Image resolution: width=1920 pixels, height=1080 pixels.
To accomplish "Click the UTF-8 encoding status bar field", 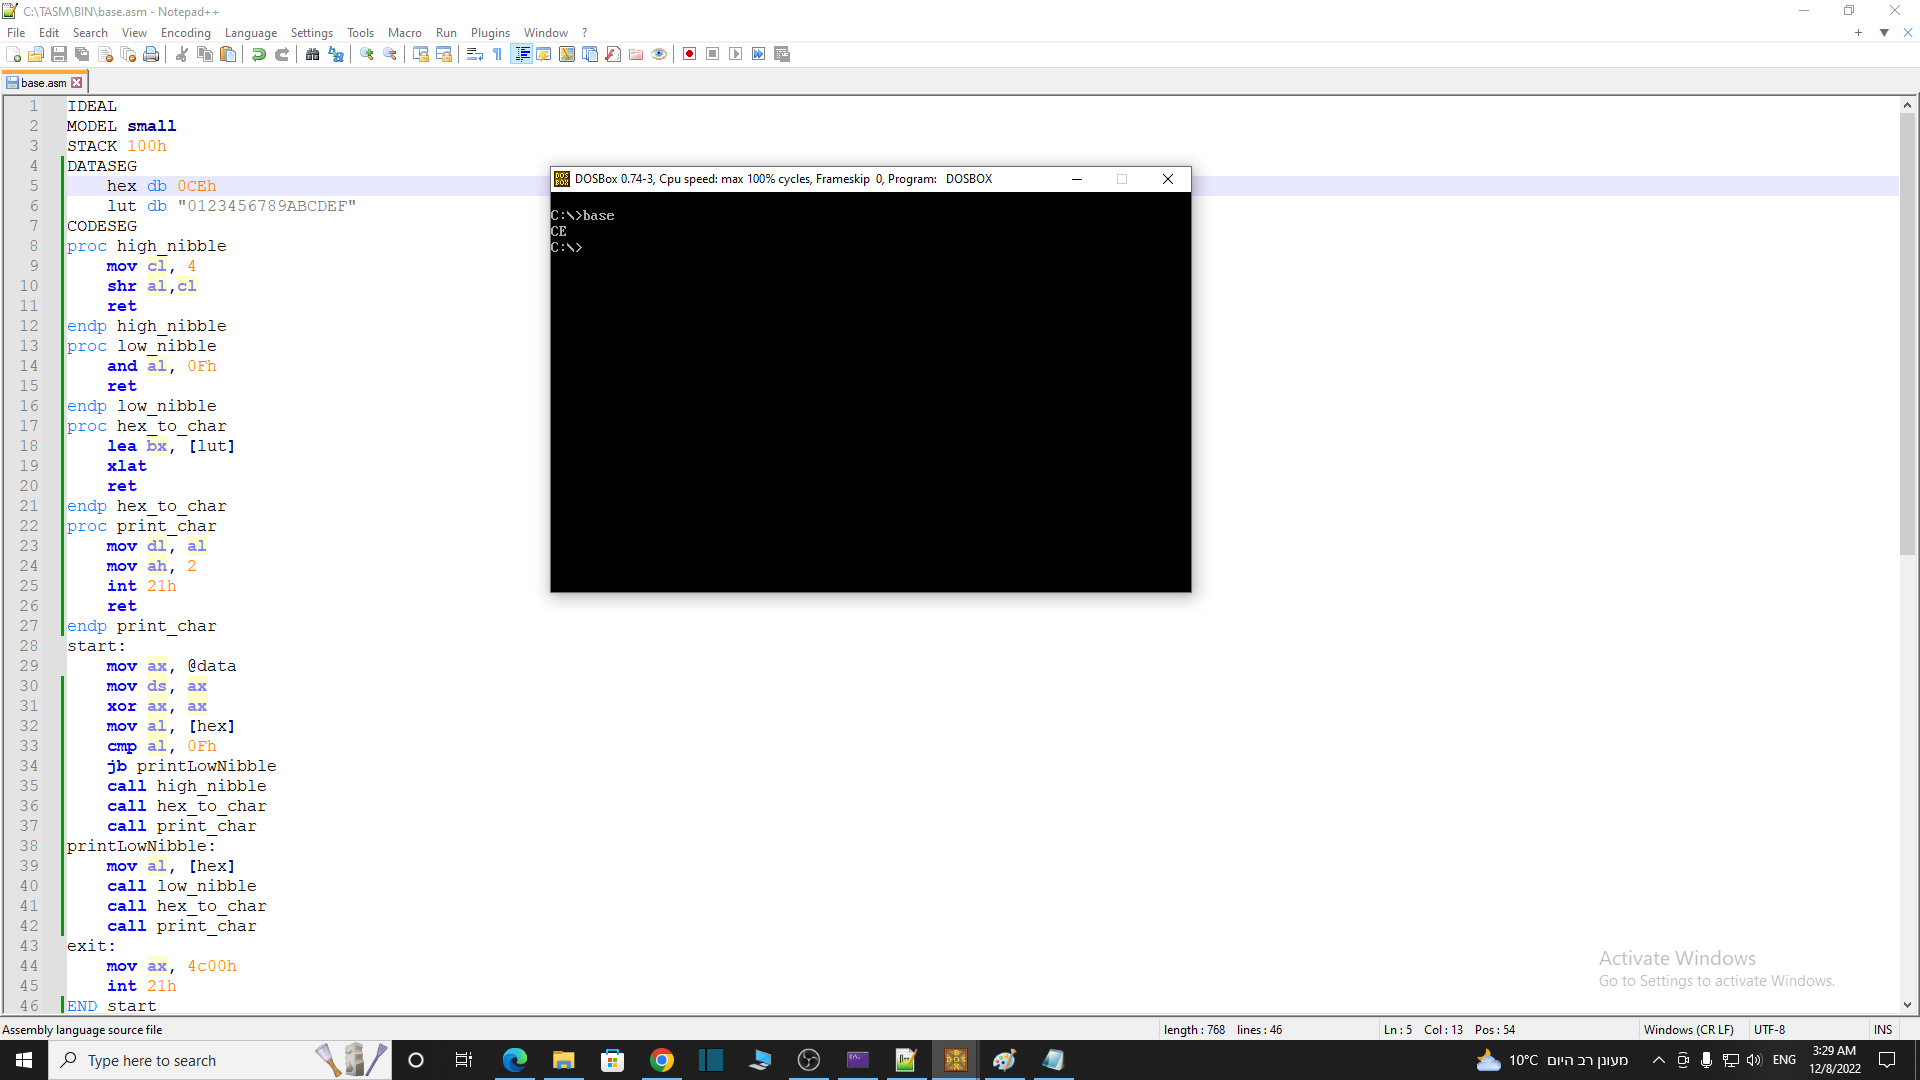I will tap(1769, 1029).
